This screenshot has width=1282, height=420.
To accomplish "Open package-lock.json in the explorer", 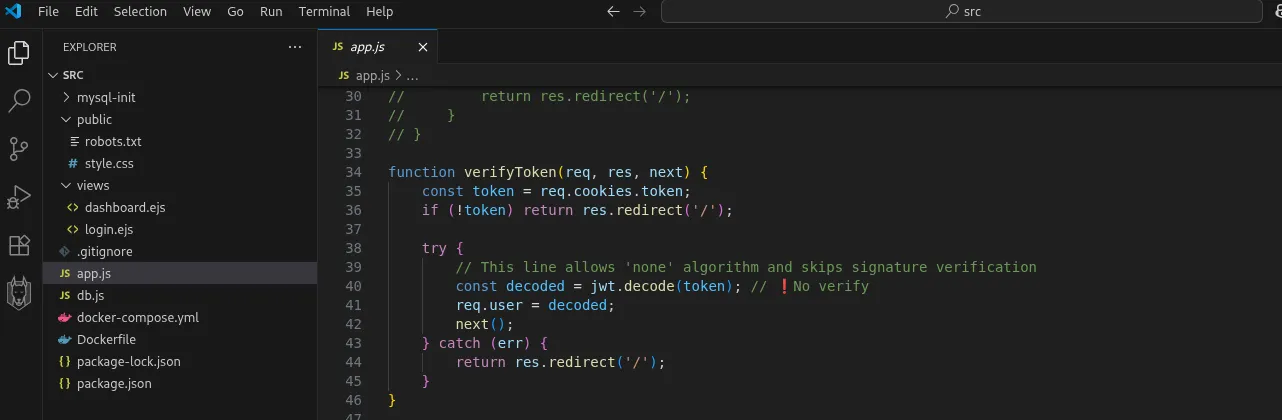I will tap(129, 362).
